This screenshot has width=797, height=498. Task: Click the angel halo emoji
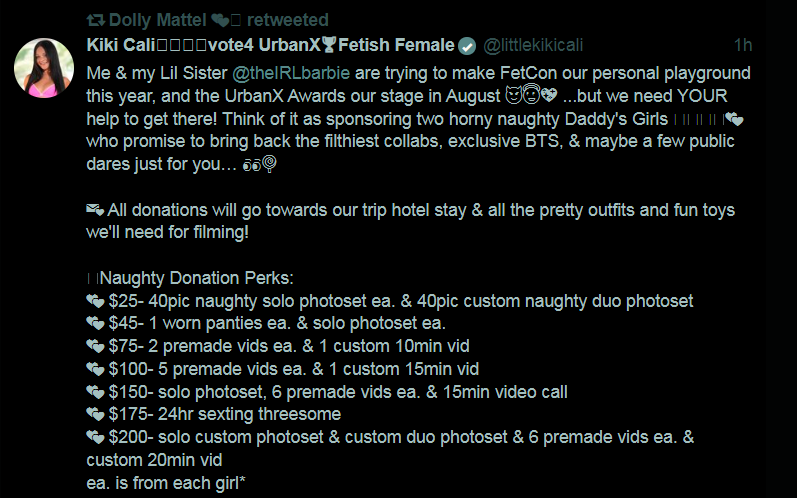(531, 95)
